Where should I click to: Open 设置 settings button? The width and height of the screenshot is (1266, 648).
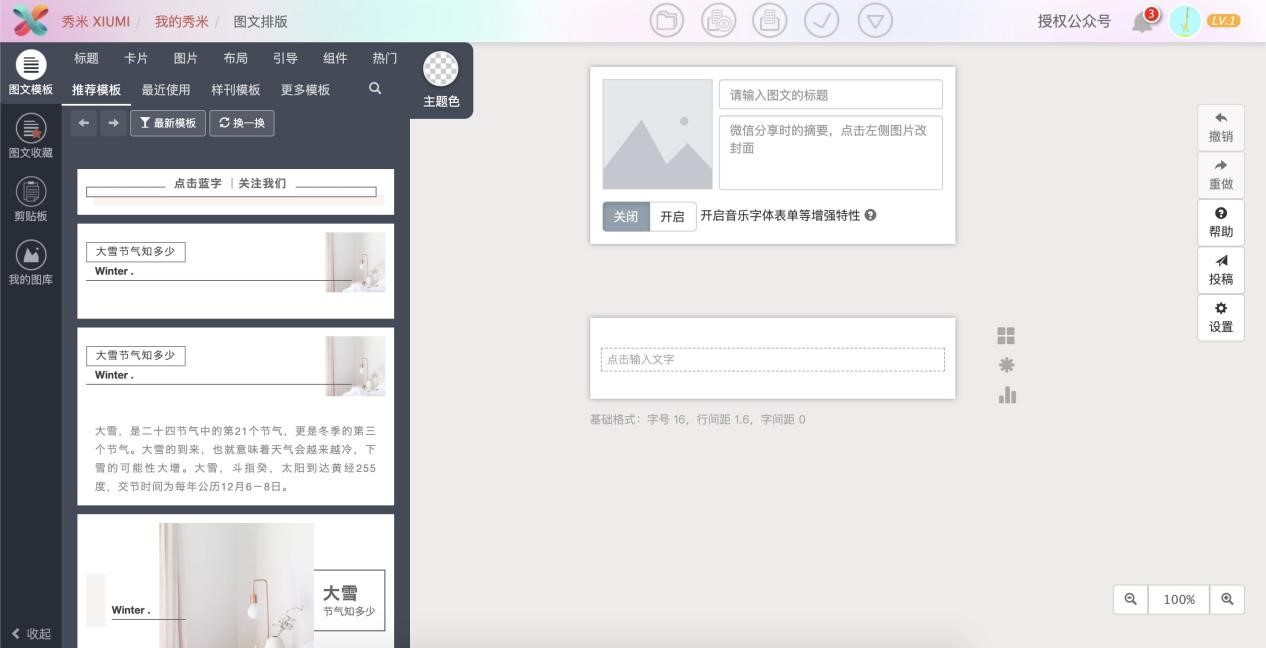click(x=1221, y=318)
